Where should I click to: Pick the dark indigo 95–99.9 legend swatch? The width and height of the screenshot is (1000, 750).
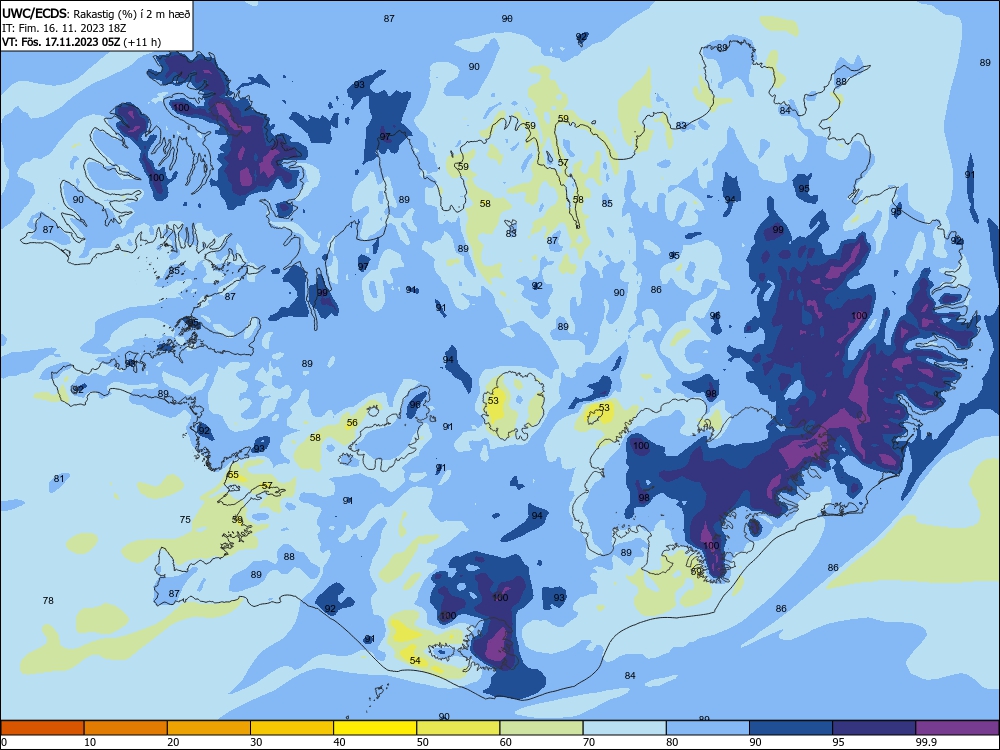[x=874, y=728]
